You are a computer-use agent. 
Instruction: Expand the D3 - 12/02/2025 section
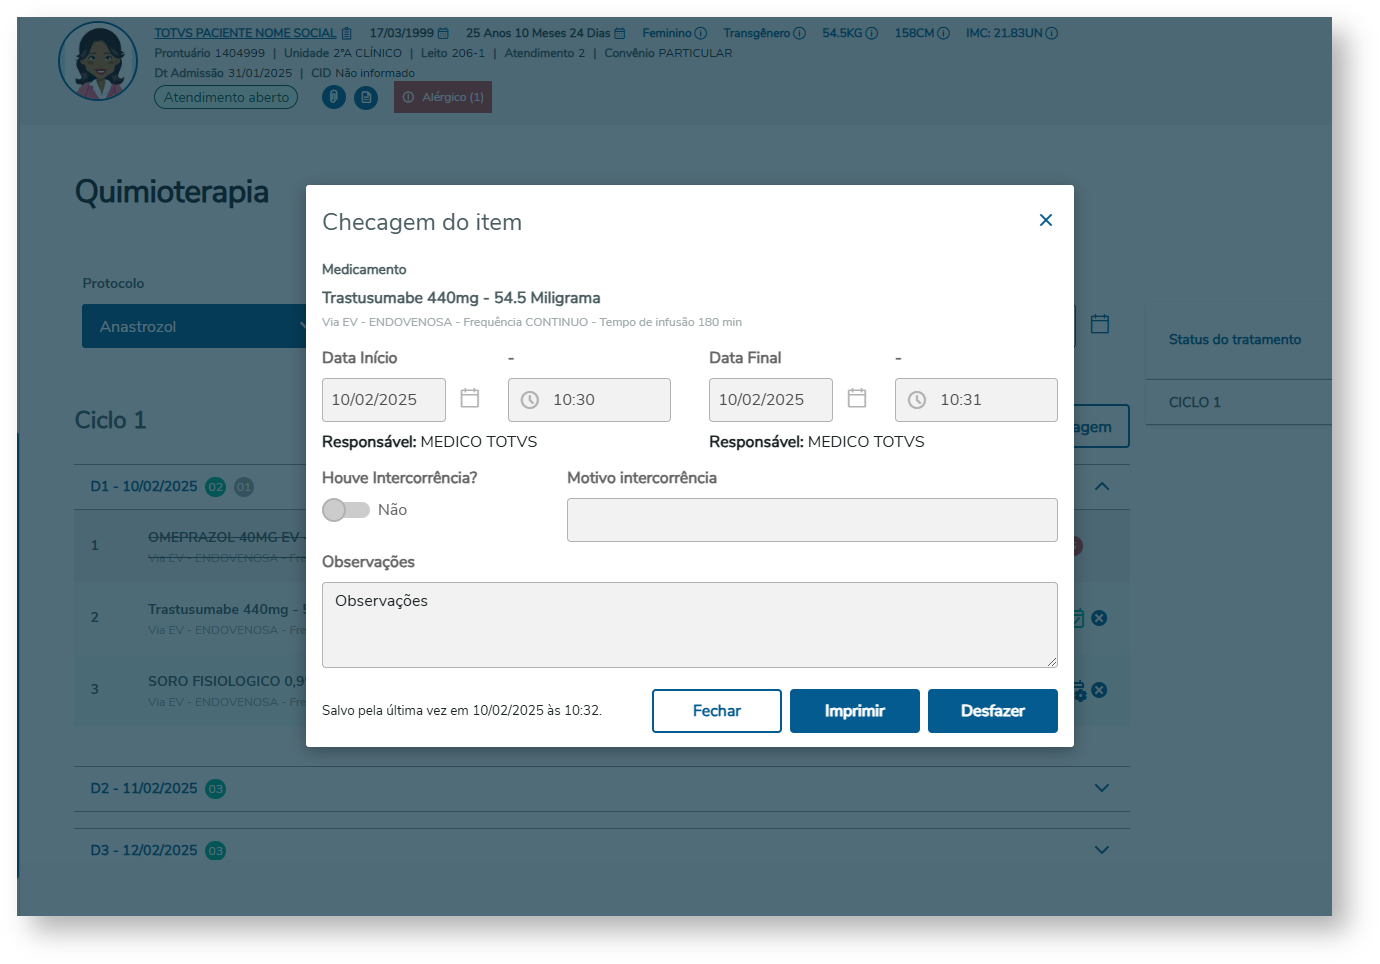click(x=1102, y=850)
